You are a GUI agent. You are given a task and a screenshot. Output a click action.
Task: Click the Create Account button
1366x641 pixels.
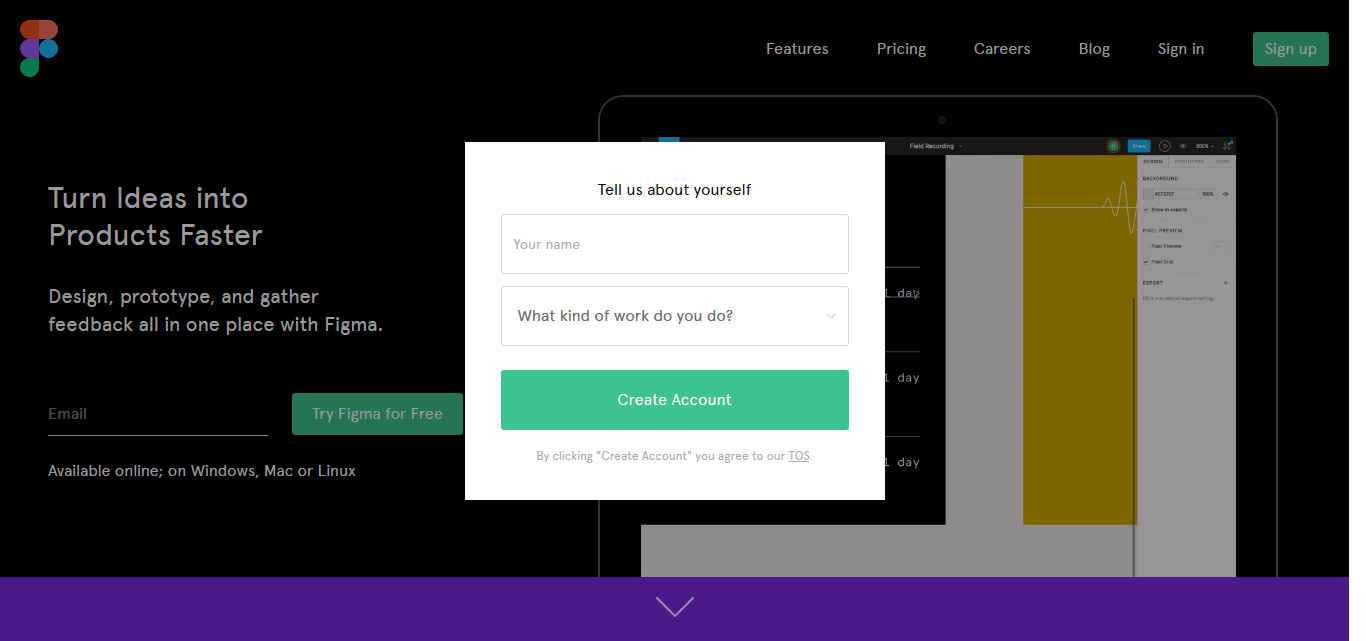(674, 400)
